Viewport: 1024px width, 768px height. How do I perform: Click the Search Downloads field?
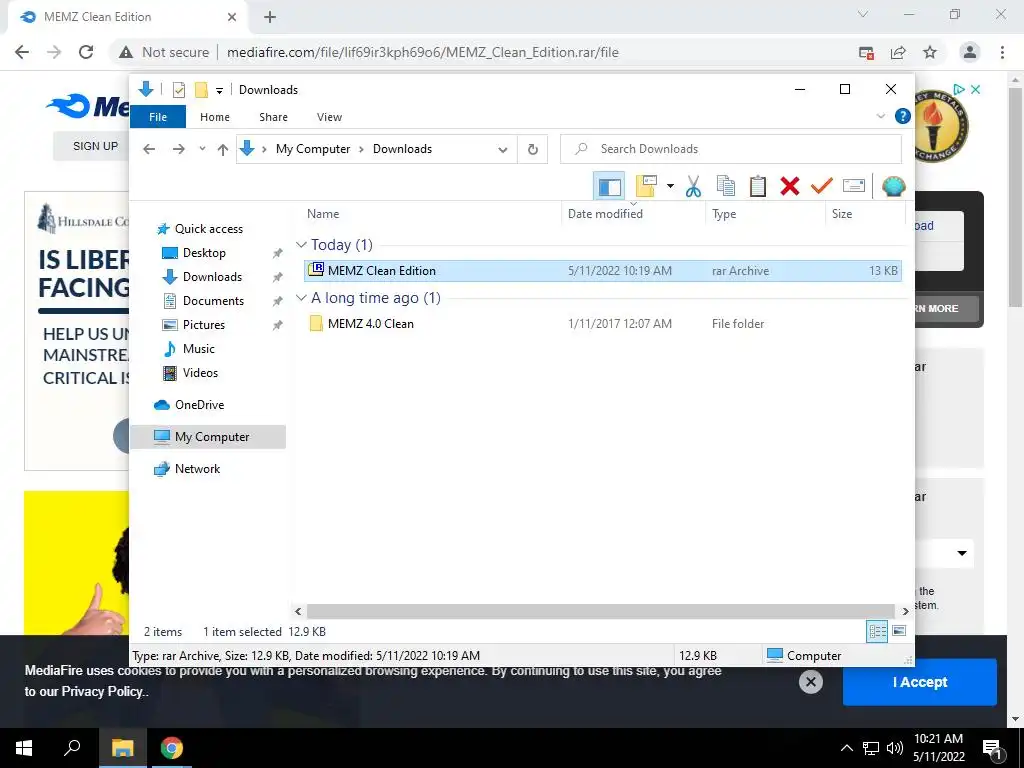tap(731, 149)
